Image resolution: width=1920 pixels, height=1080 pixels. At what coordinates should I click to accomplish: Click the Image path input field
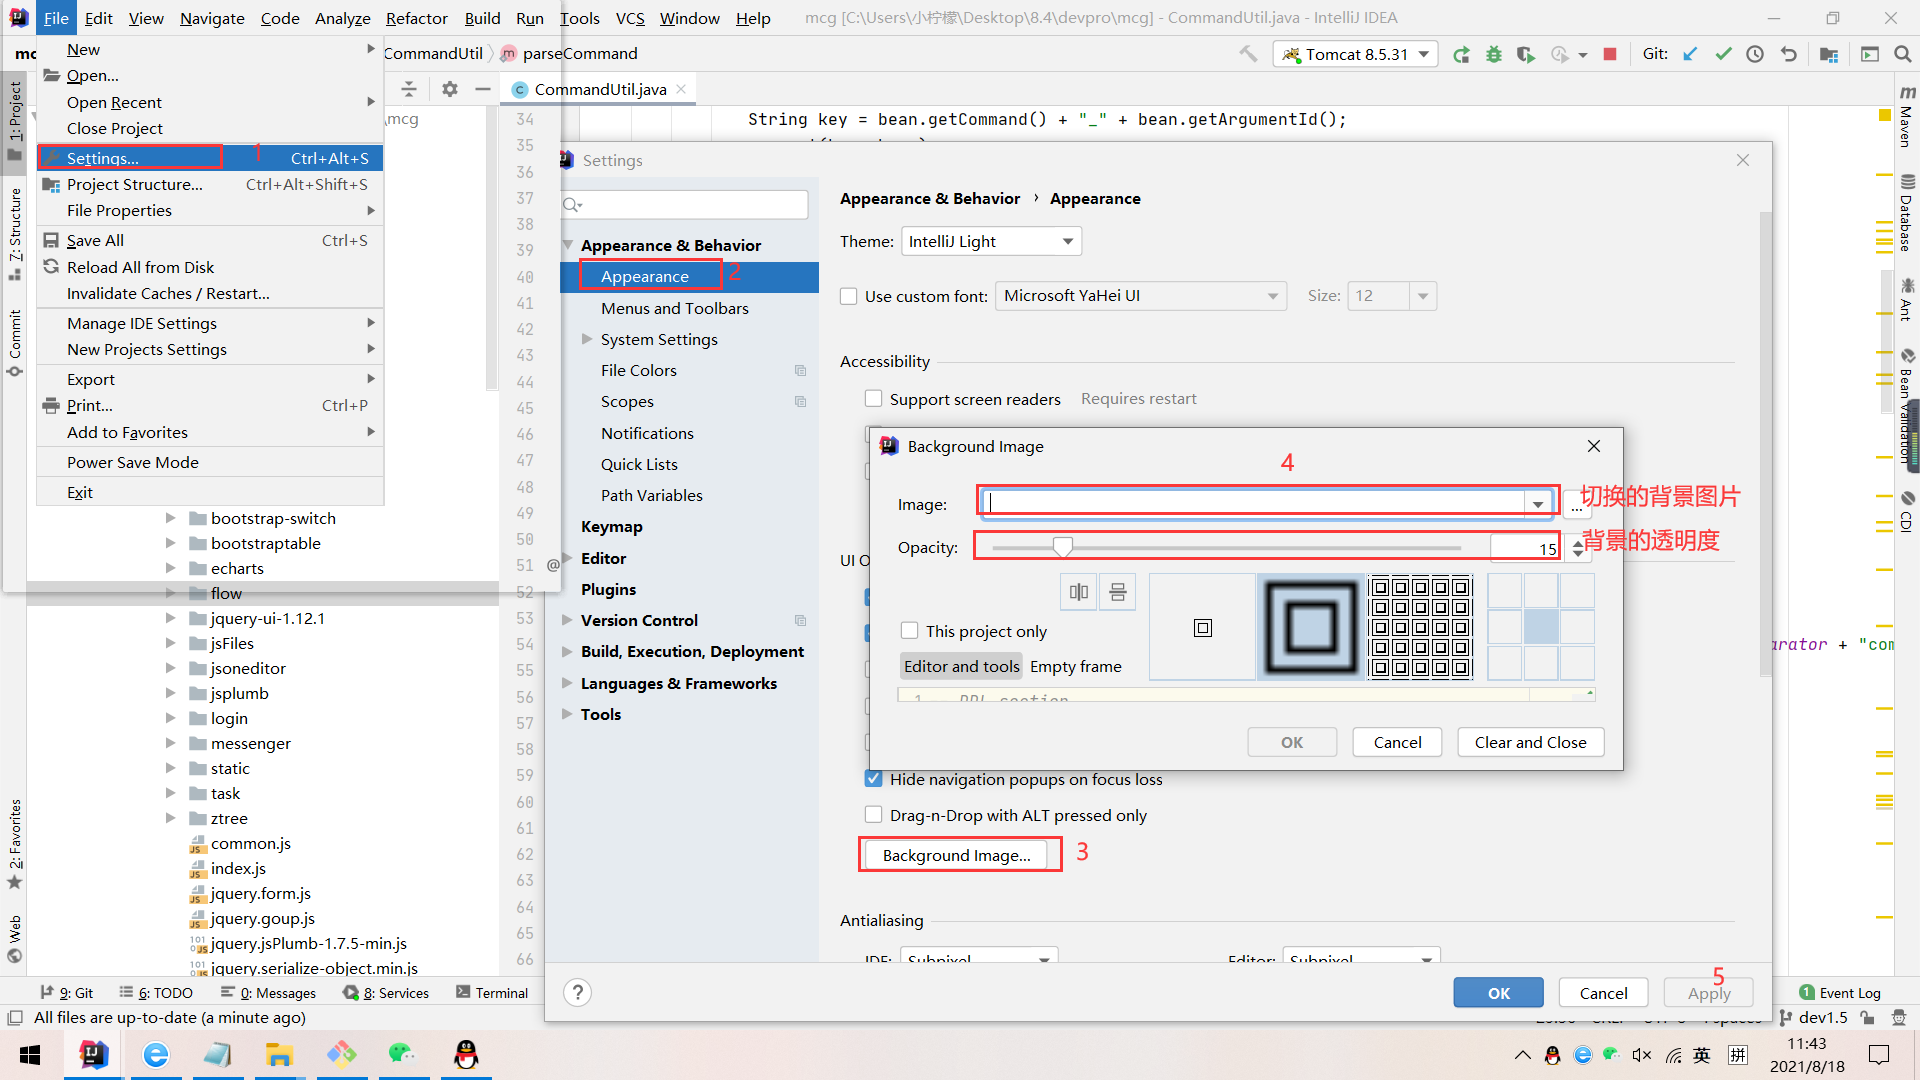[1254, 503]
